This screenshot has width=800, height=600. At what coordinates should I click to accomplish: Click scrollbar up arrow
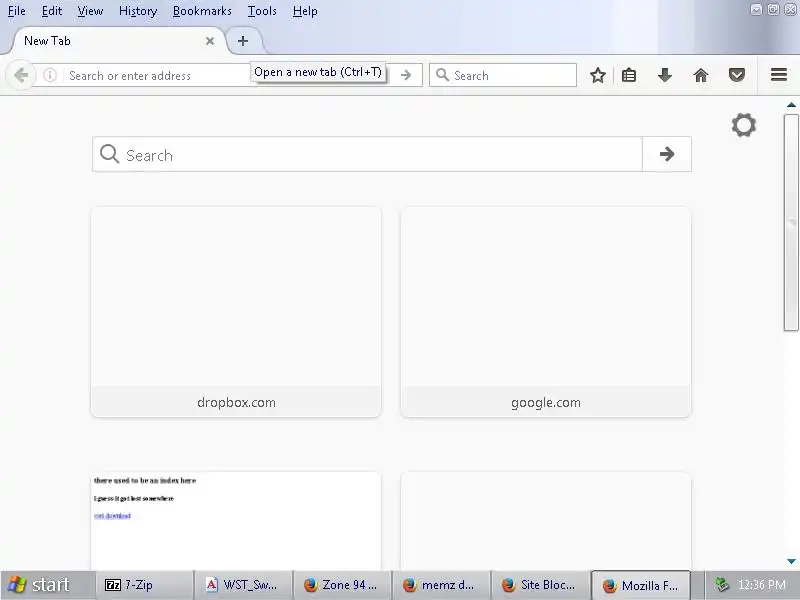(x=791, y=105)
